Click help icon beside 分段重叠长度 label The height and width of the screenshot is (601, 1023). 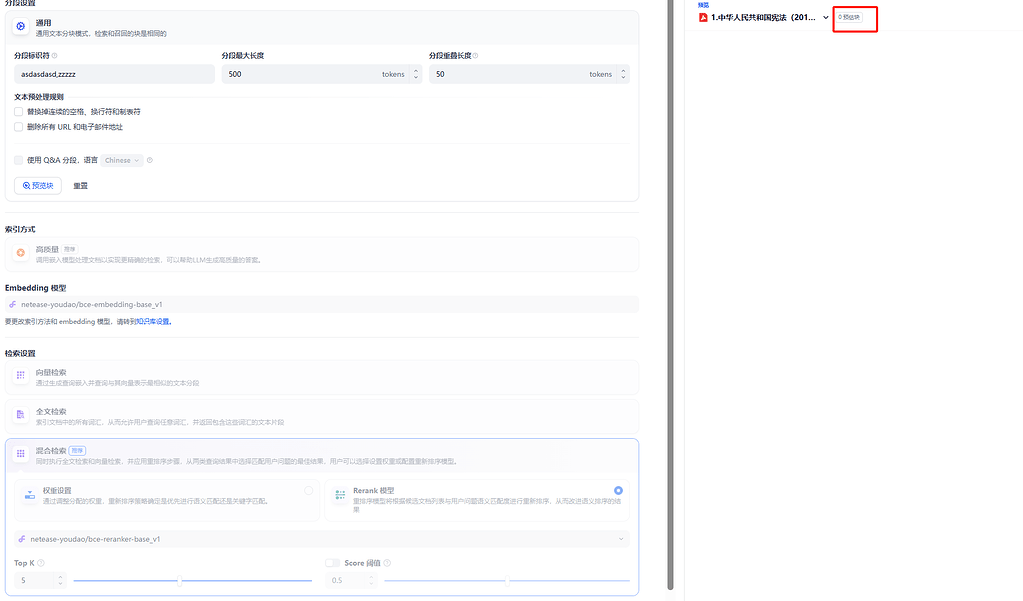(476, 55)
